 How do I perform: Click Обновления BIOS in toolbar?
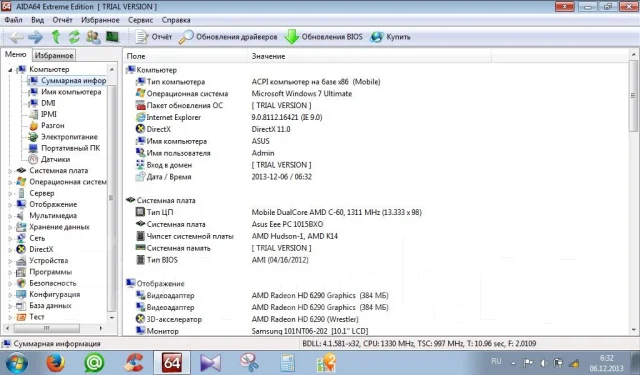324,37
